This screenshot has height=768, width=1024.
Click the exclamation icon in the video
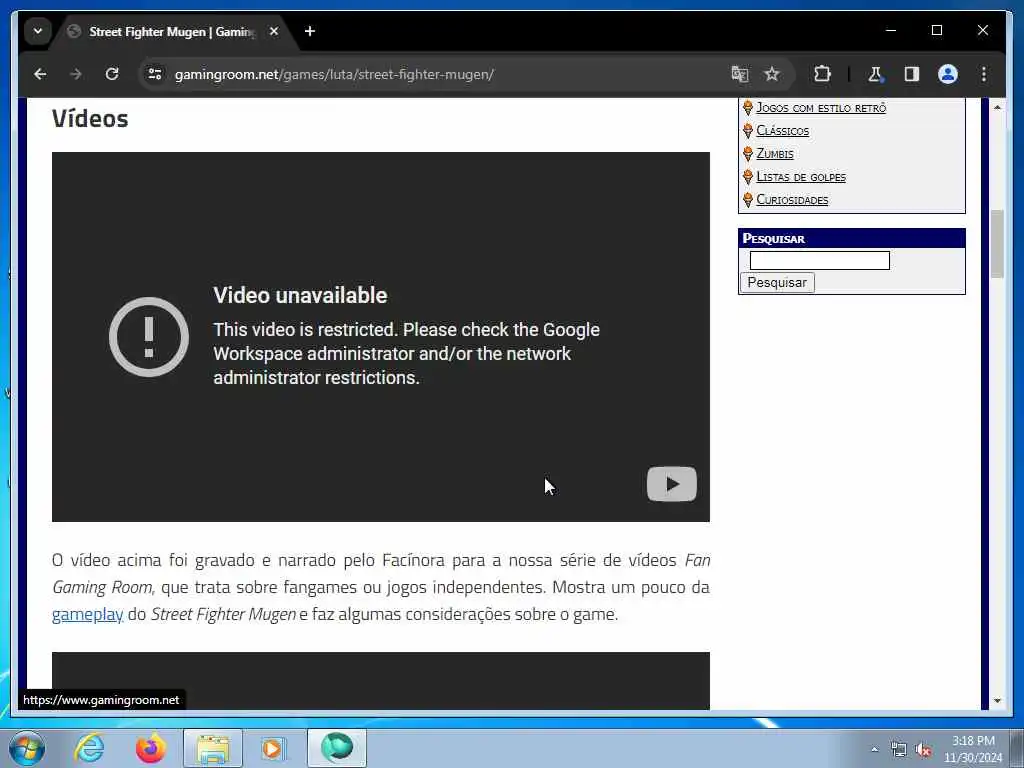click(x=149, y=337)
